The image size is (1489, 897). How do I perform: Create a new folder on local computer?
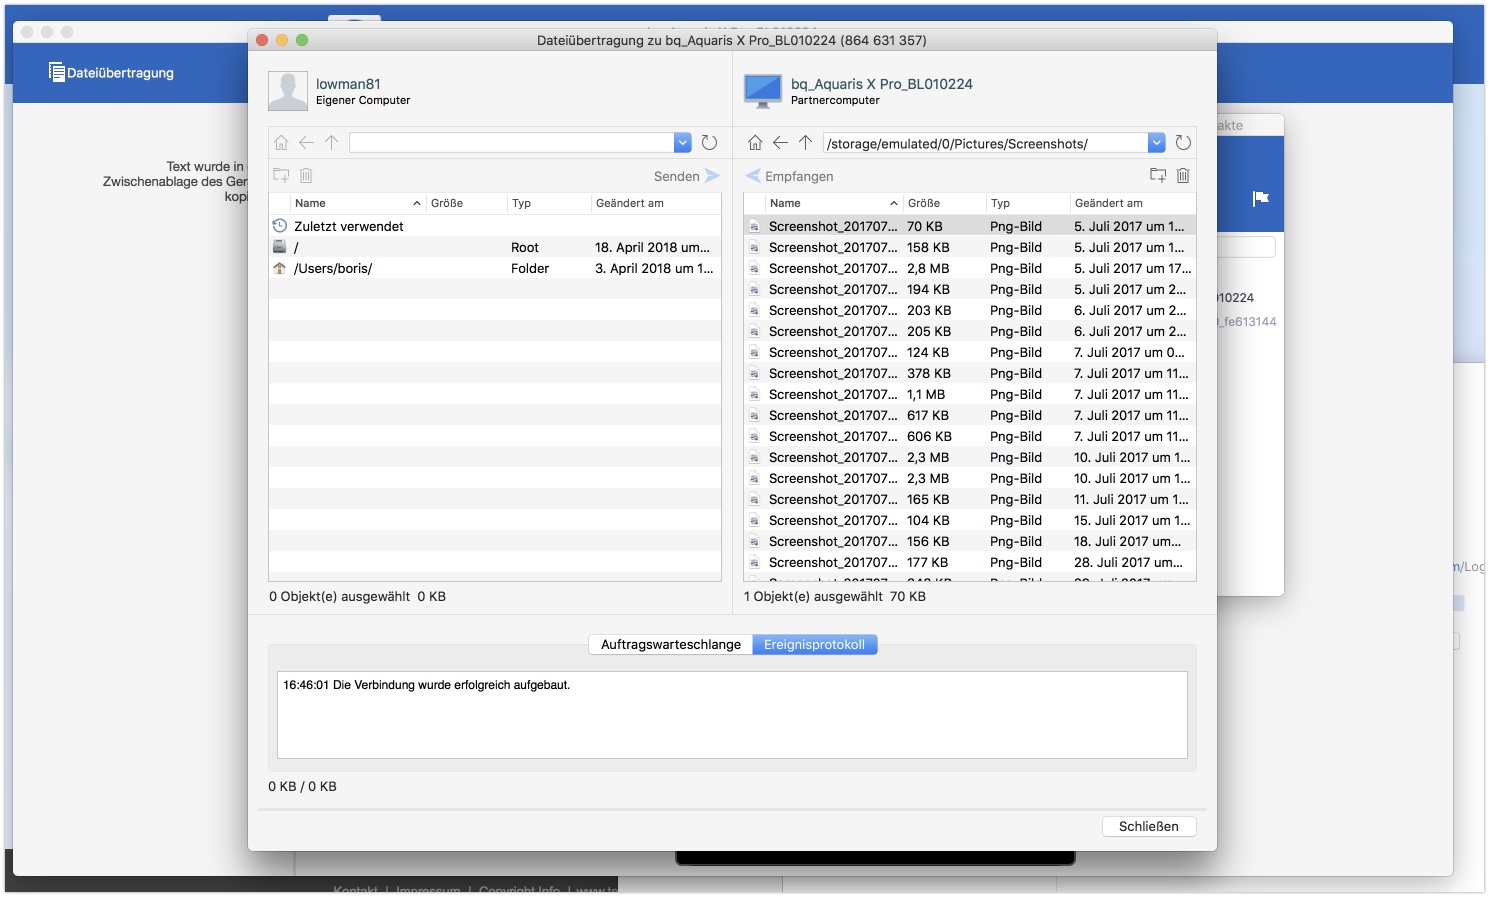click(x=281, y=176)
